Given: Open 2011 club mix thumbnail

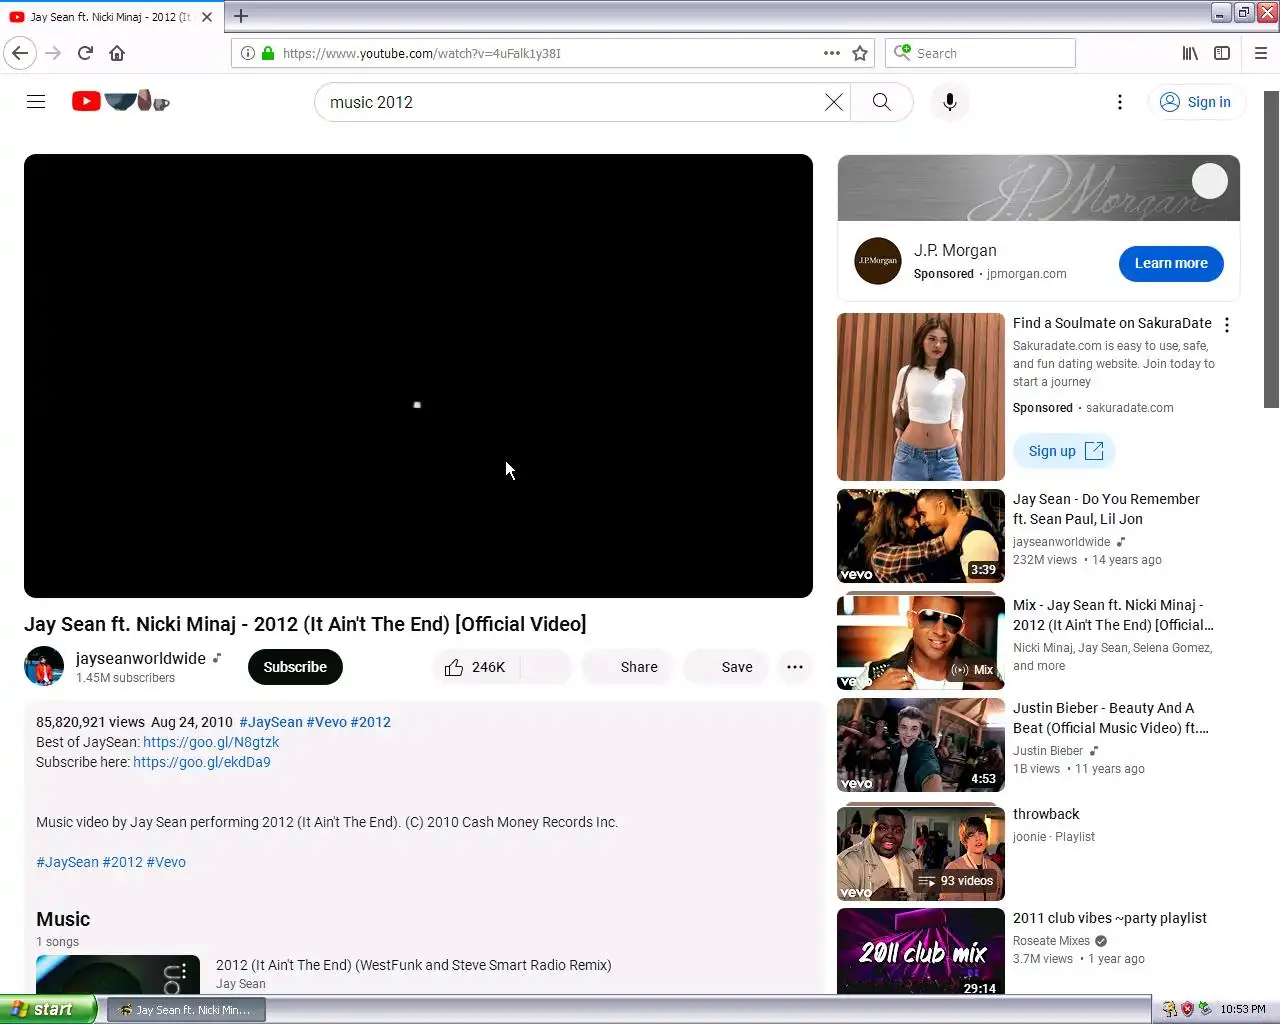Looking at the screenshot, I should [x=921, y=951].
